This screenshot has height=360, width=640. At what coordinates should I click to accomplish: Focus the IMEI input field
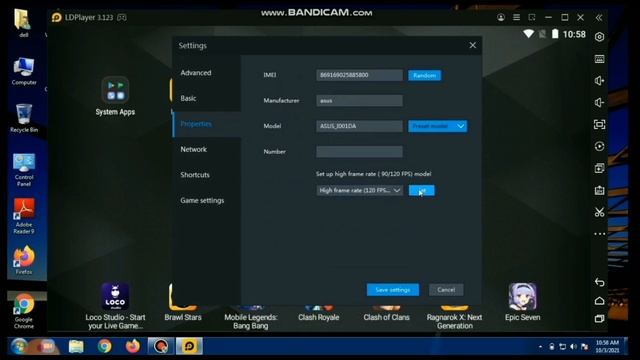pos(359,75)
